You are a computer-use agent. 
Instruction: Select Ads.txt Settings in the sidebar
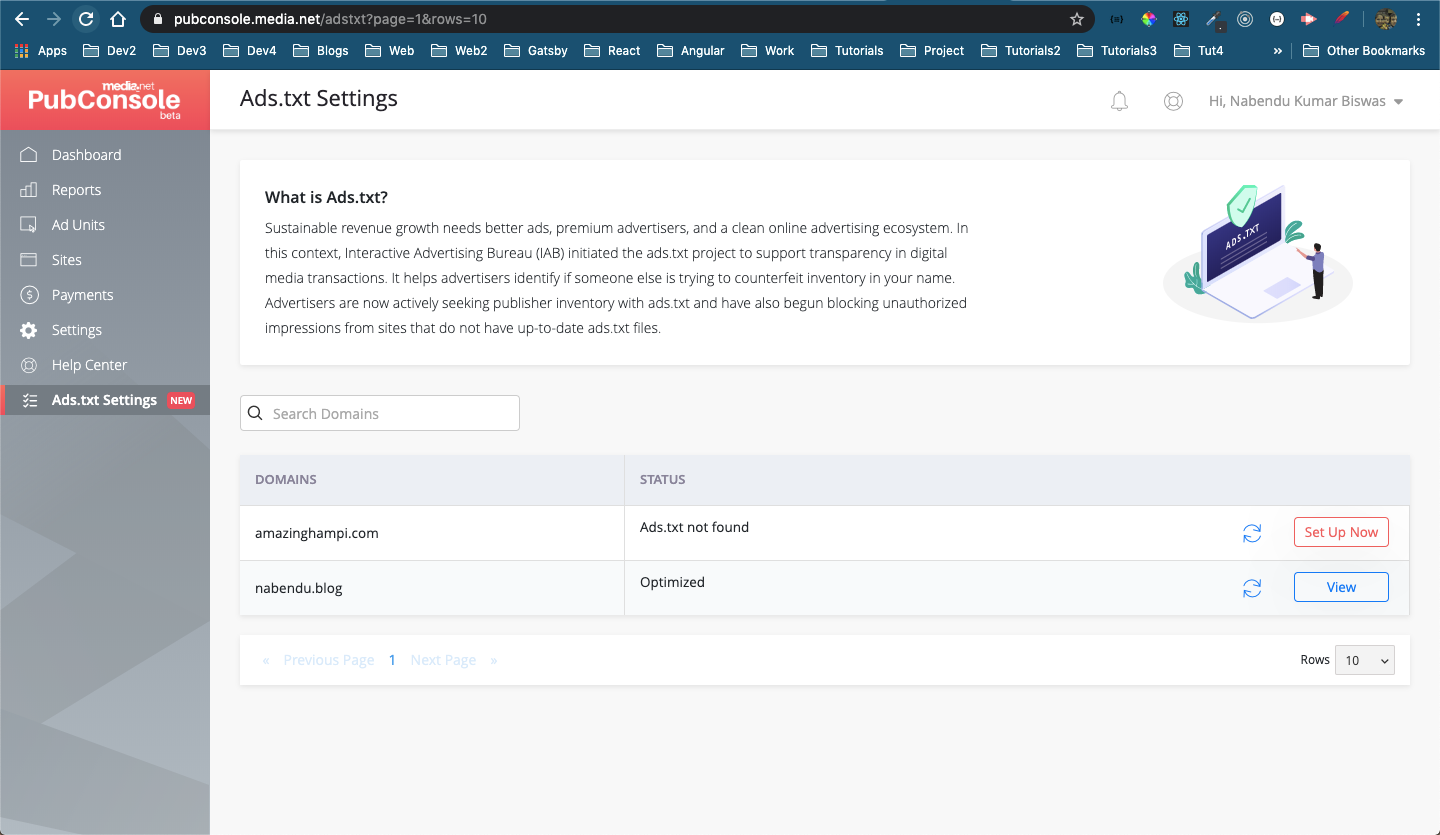[105, 400]
